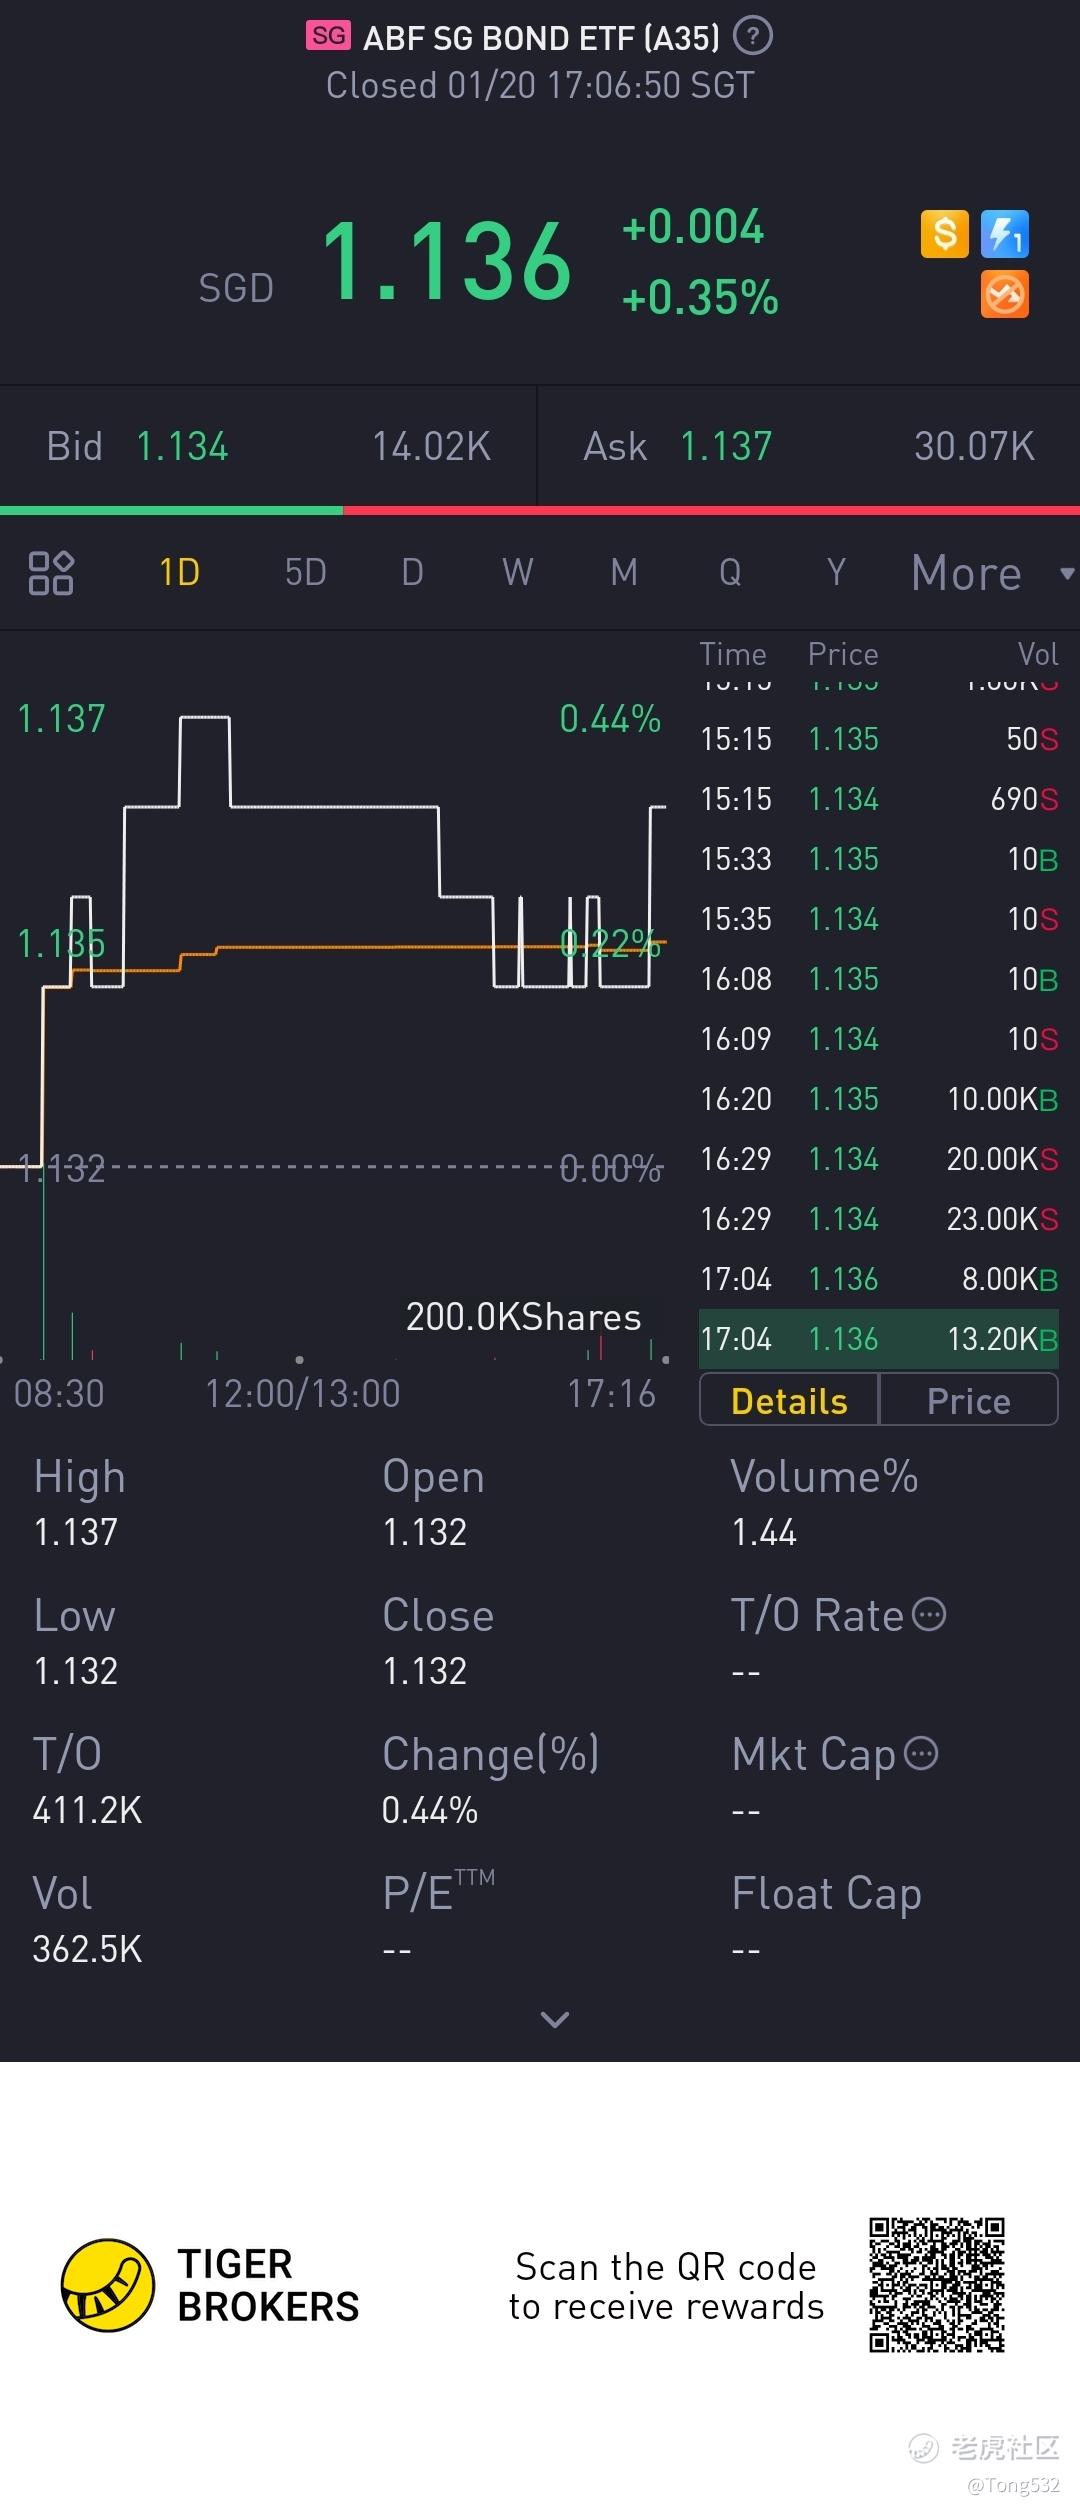Tap the ABF SG BOND ETF title
Screen dimensions: 1080x2510
point(541,38)
